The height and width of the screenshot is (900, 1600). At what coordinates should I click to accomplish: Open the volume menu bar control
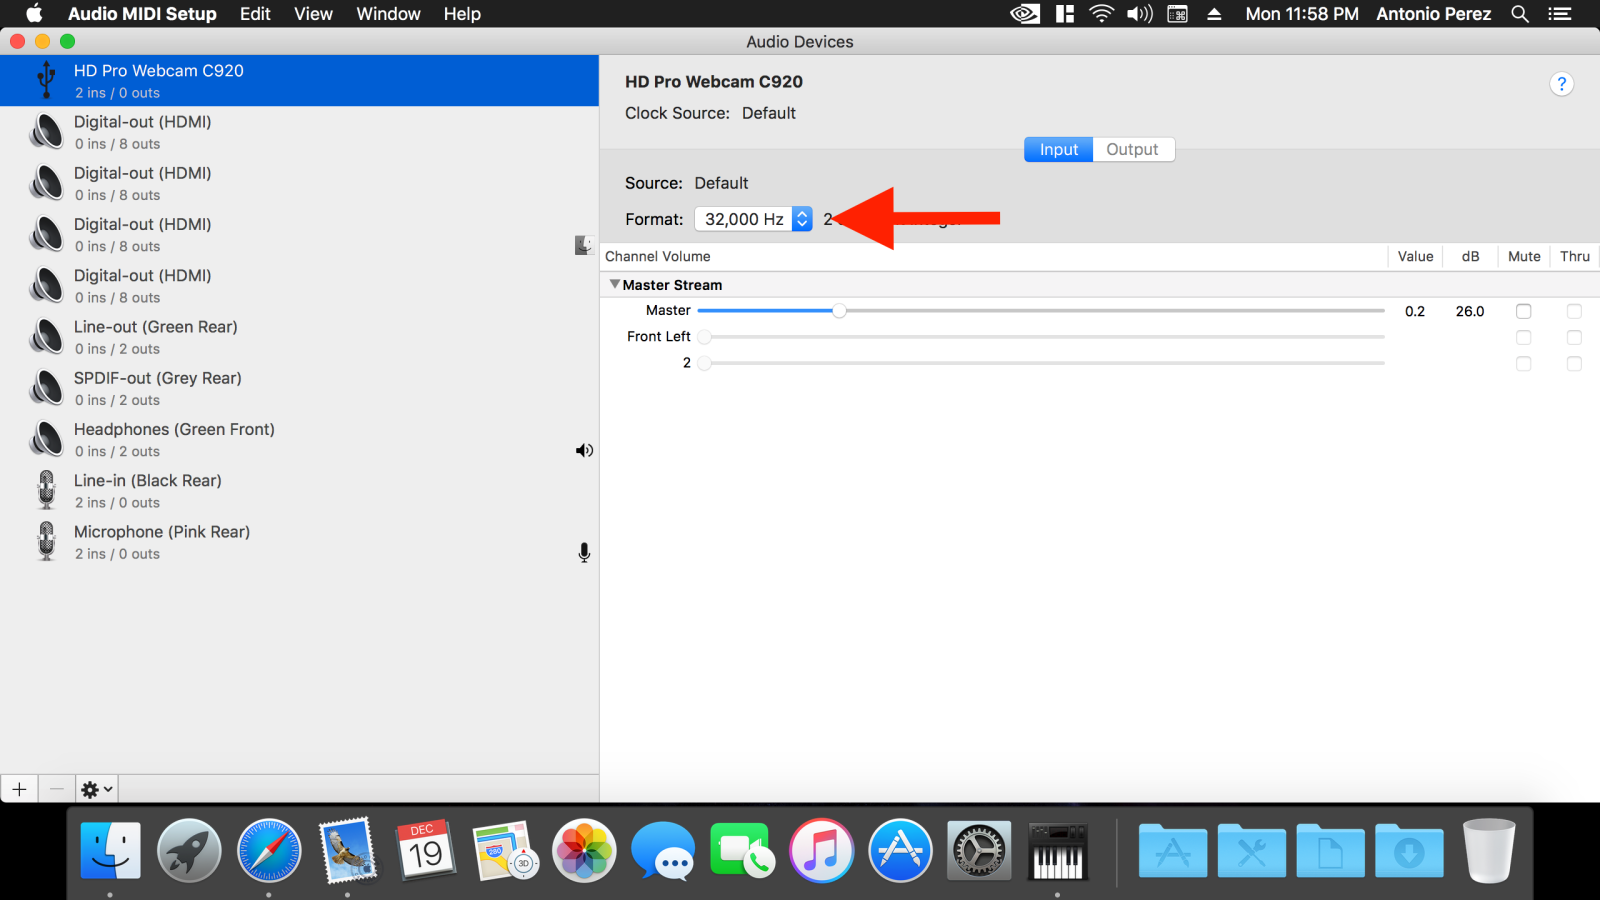1140,14
